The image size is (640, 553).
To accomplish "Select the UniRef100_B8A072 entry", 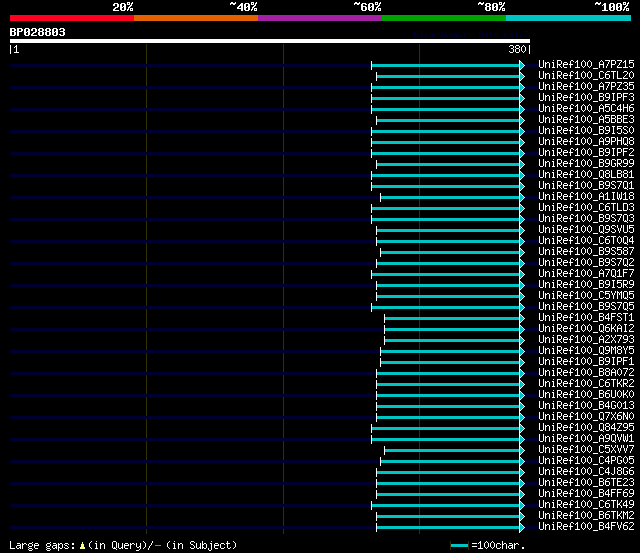I will point(586,373).
